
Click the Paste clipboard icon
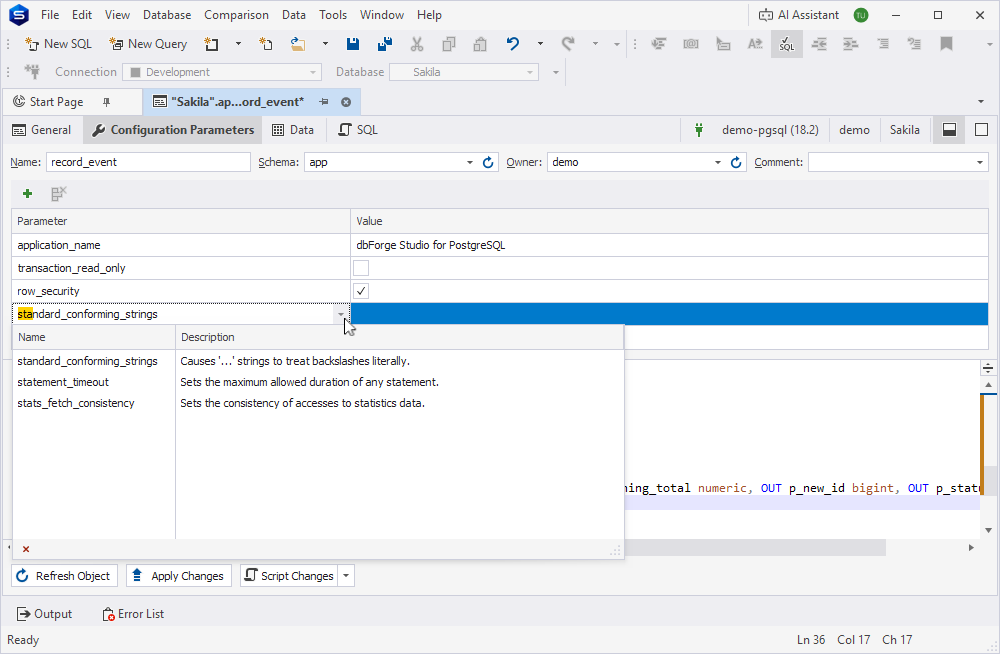click(x=480, y=44)
